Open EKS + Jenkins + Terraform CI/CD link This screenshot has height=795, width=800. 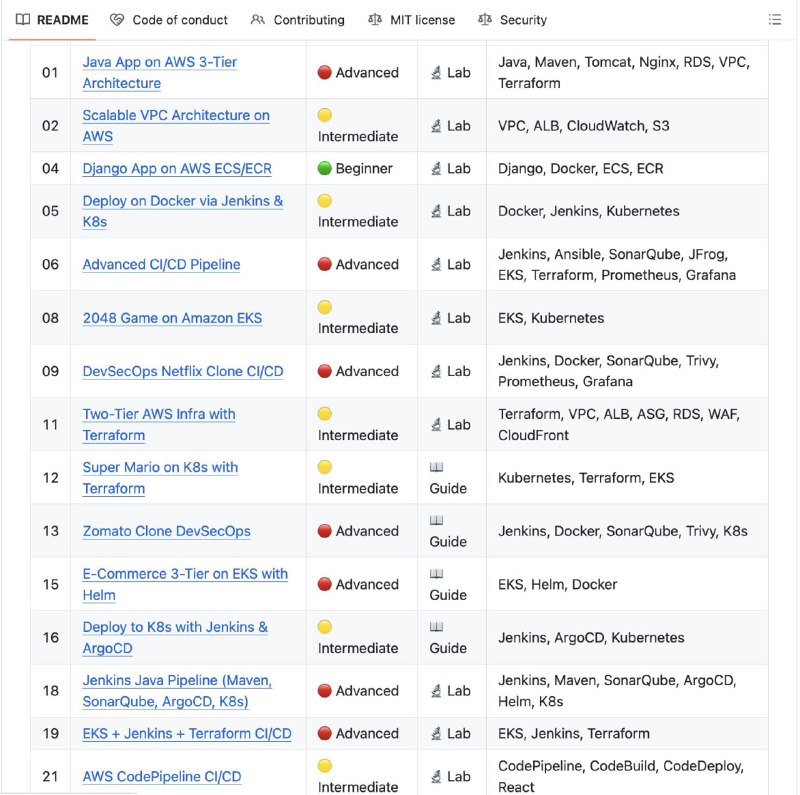point(187,733)
